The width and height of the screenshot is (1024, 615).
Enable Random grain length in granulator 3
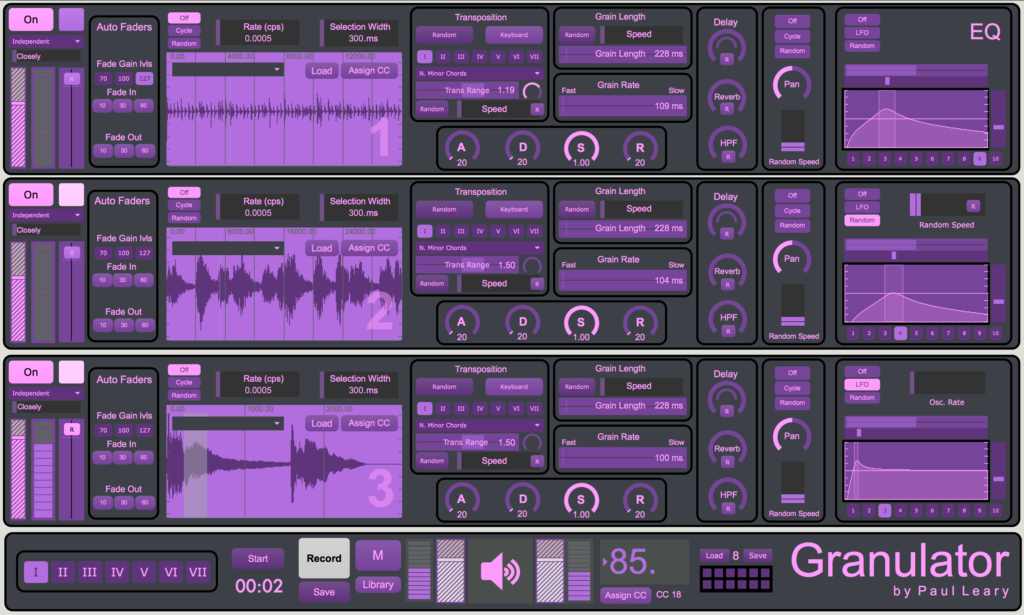[577, 386]
